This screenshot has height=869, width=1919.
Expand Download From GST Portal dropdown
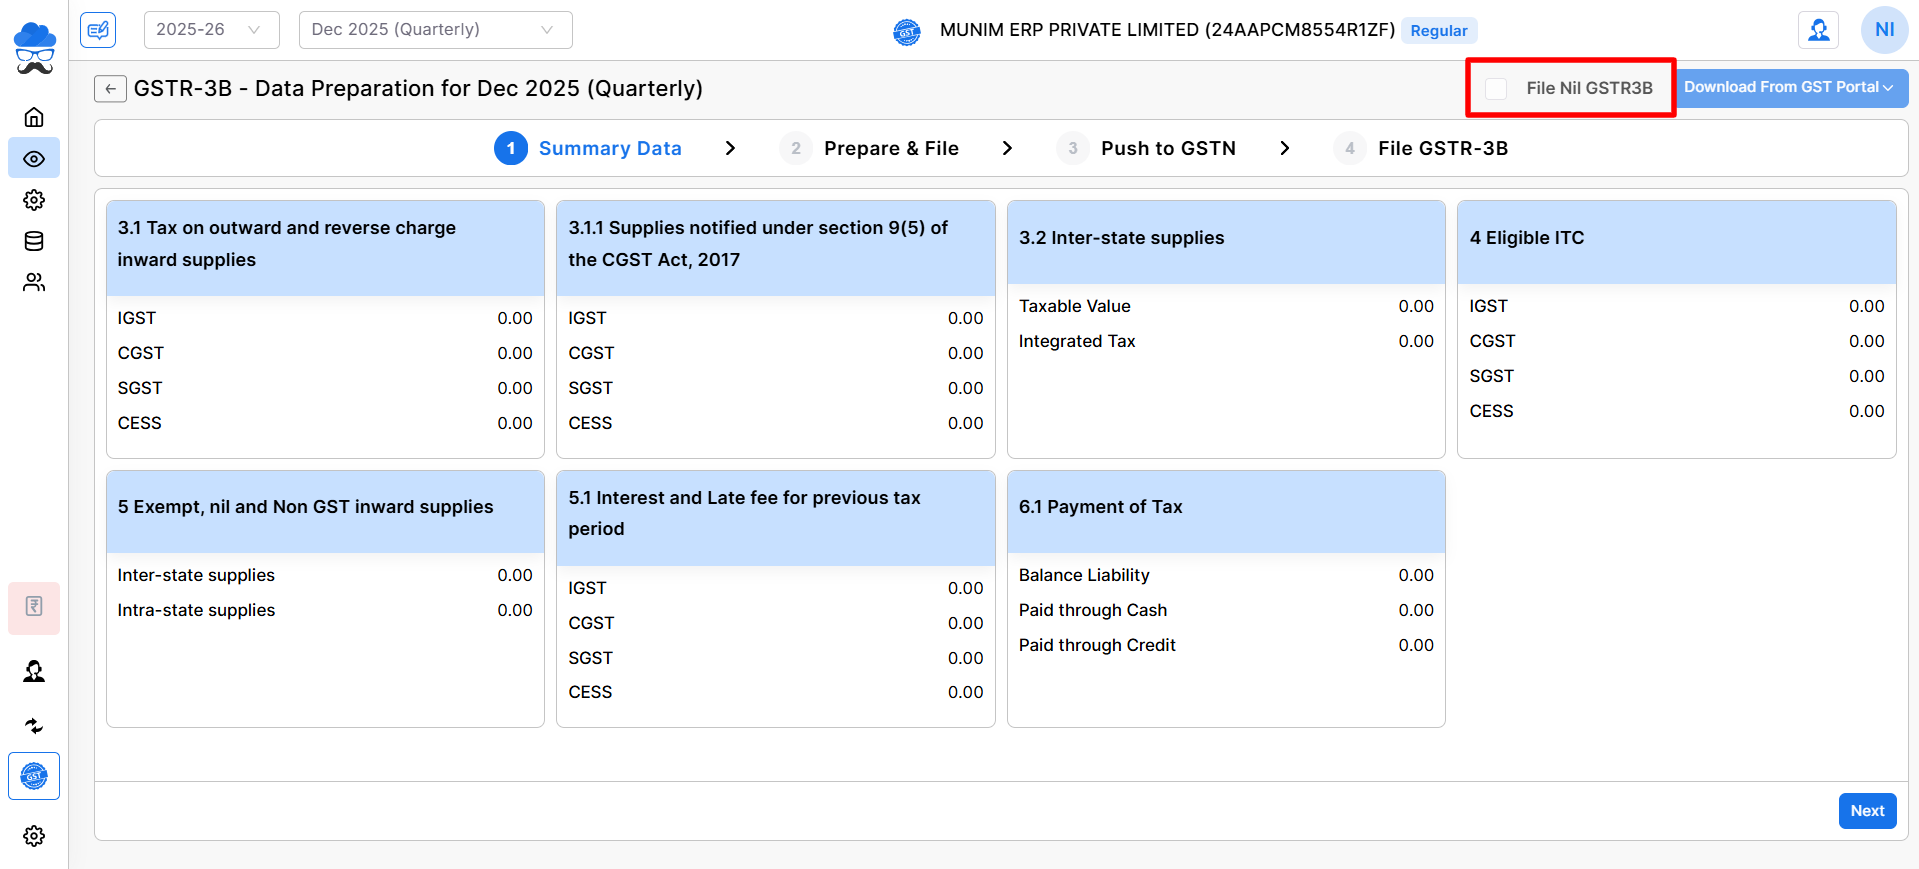point(1791,88)
